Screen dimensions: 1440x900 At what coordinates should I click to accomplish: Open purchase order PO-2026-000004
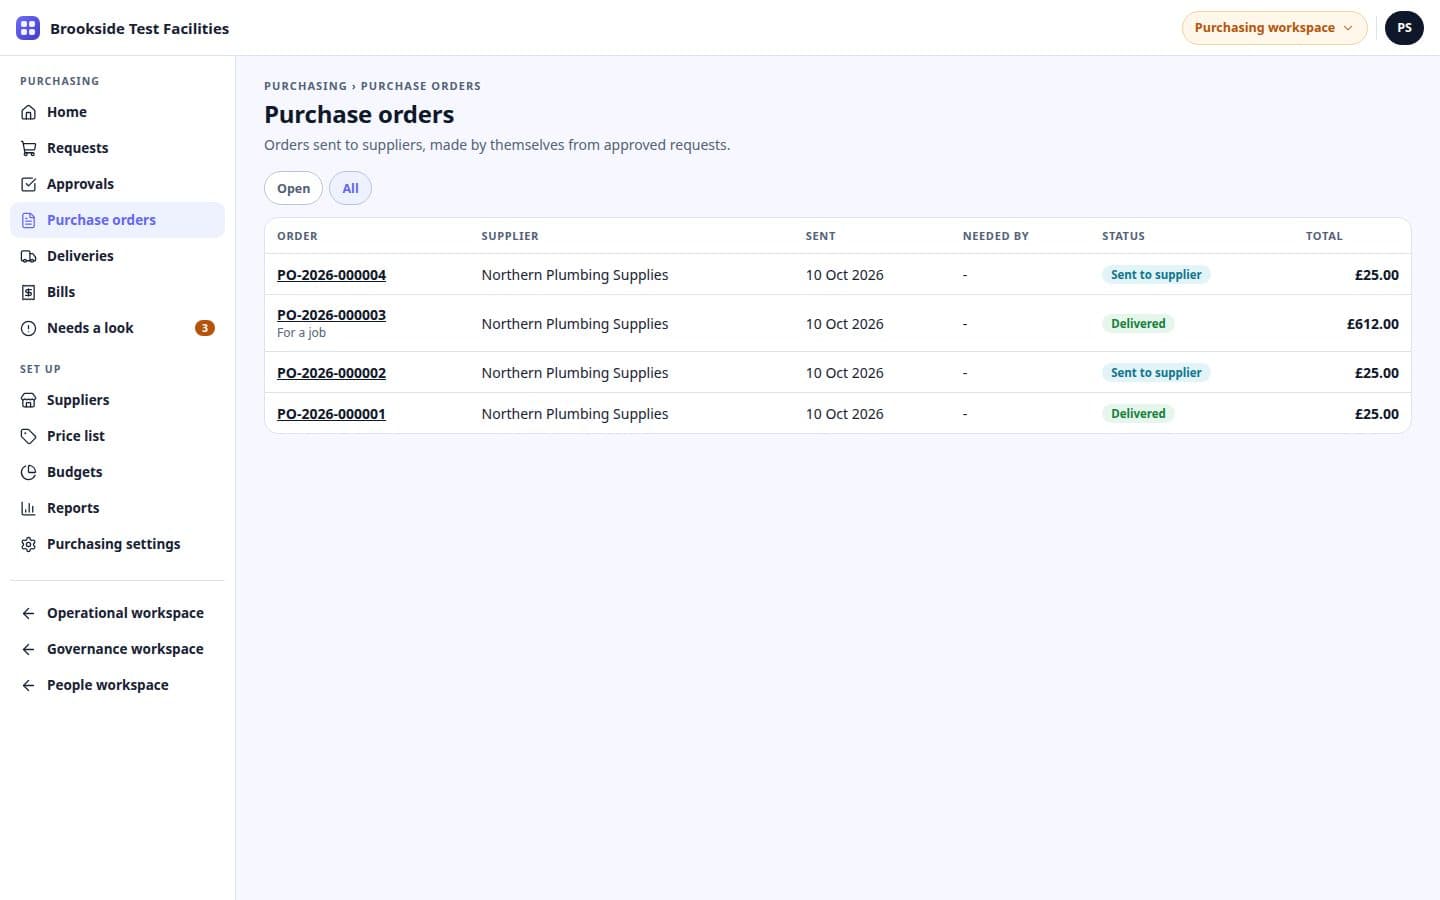(x=331, y=275)
